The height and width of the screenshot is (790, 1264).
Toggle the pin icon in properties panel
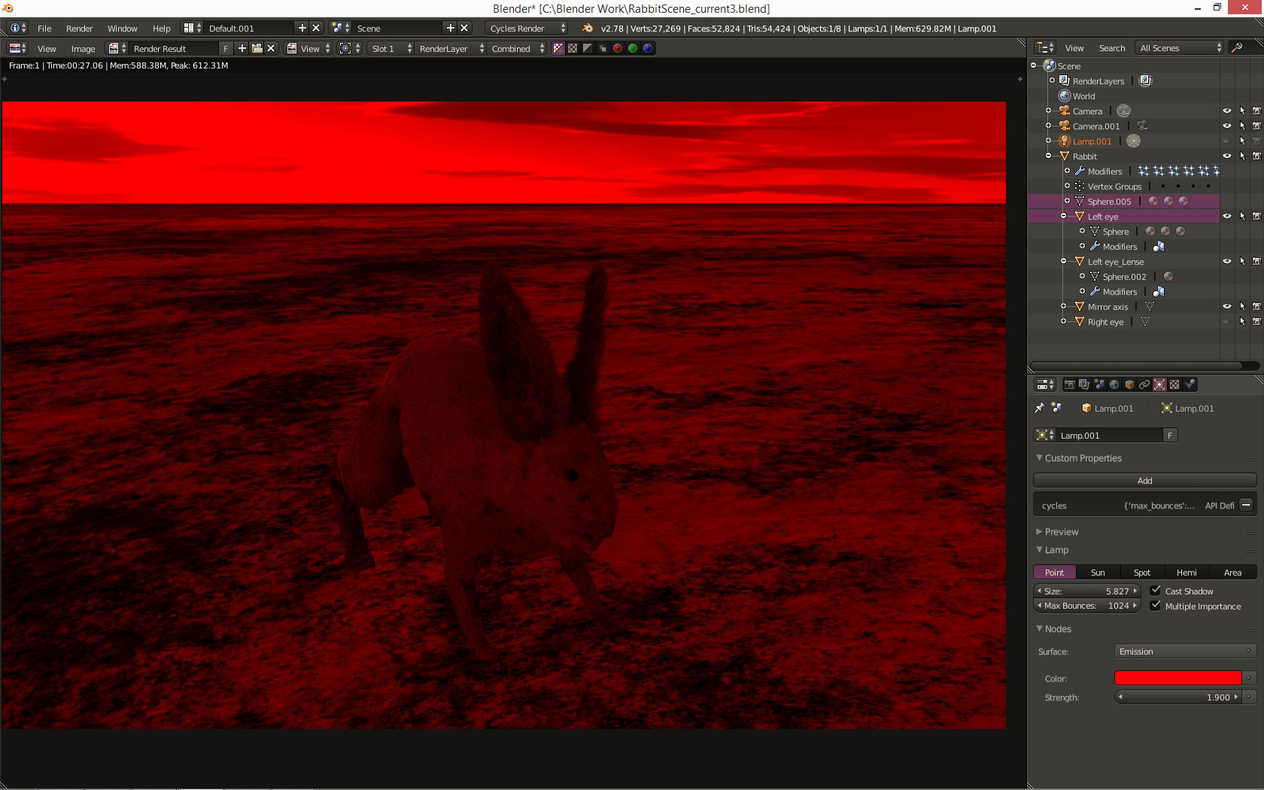[1039, 408]
